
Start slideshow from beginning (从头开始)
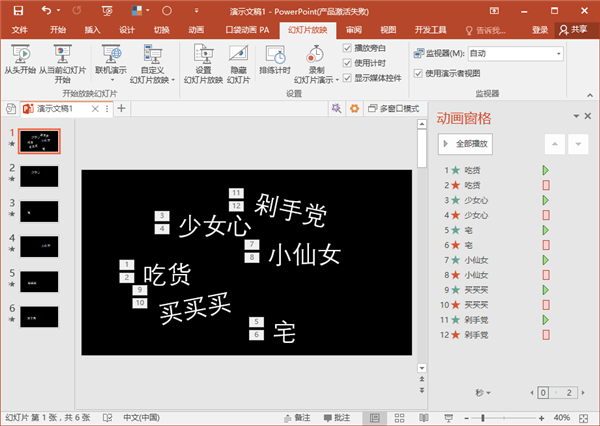(20, 59)
